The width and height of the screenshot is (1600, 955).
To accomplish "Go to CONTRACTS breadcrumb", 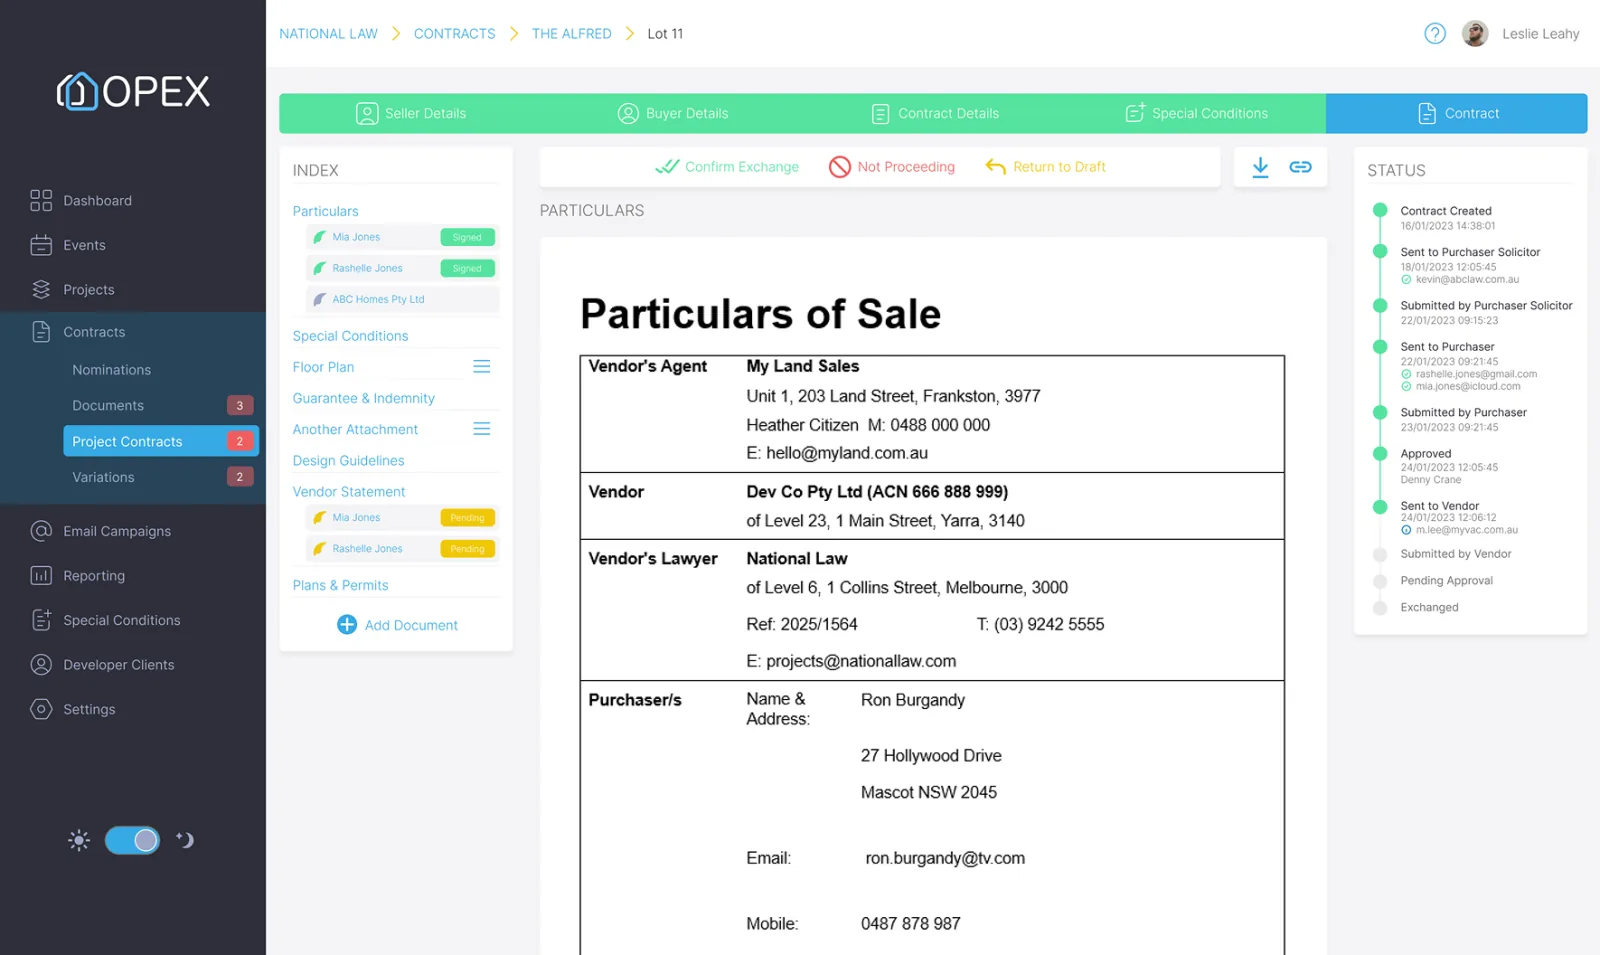I will point(454,33).
